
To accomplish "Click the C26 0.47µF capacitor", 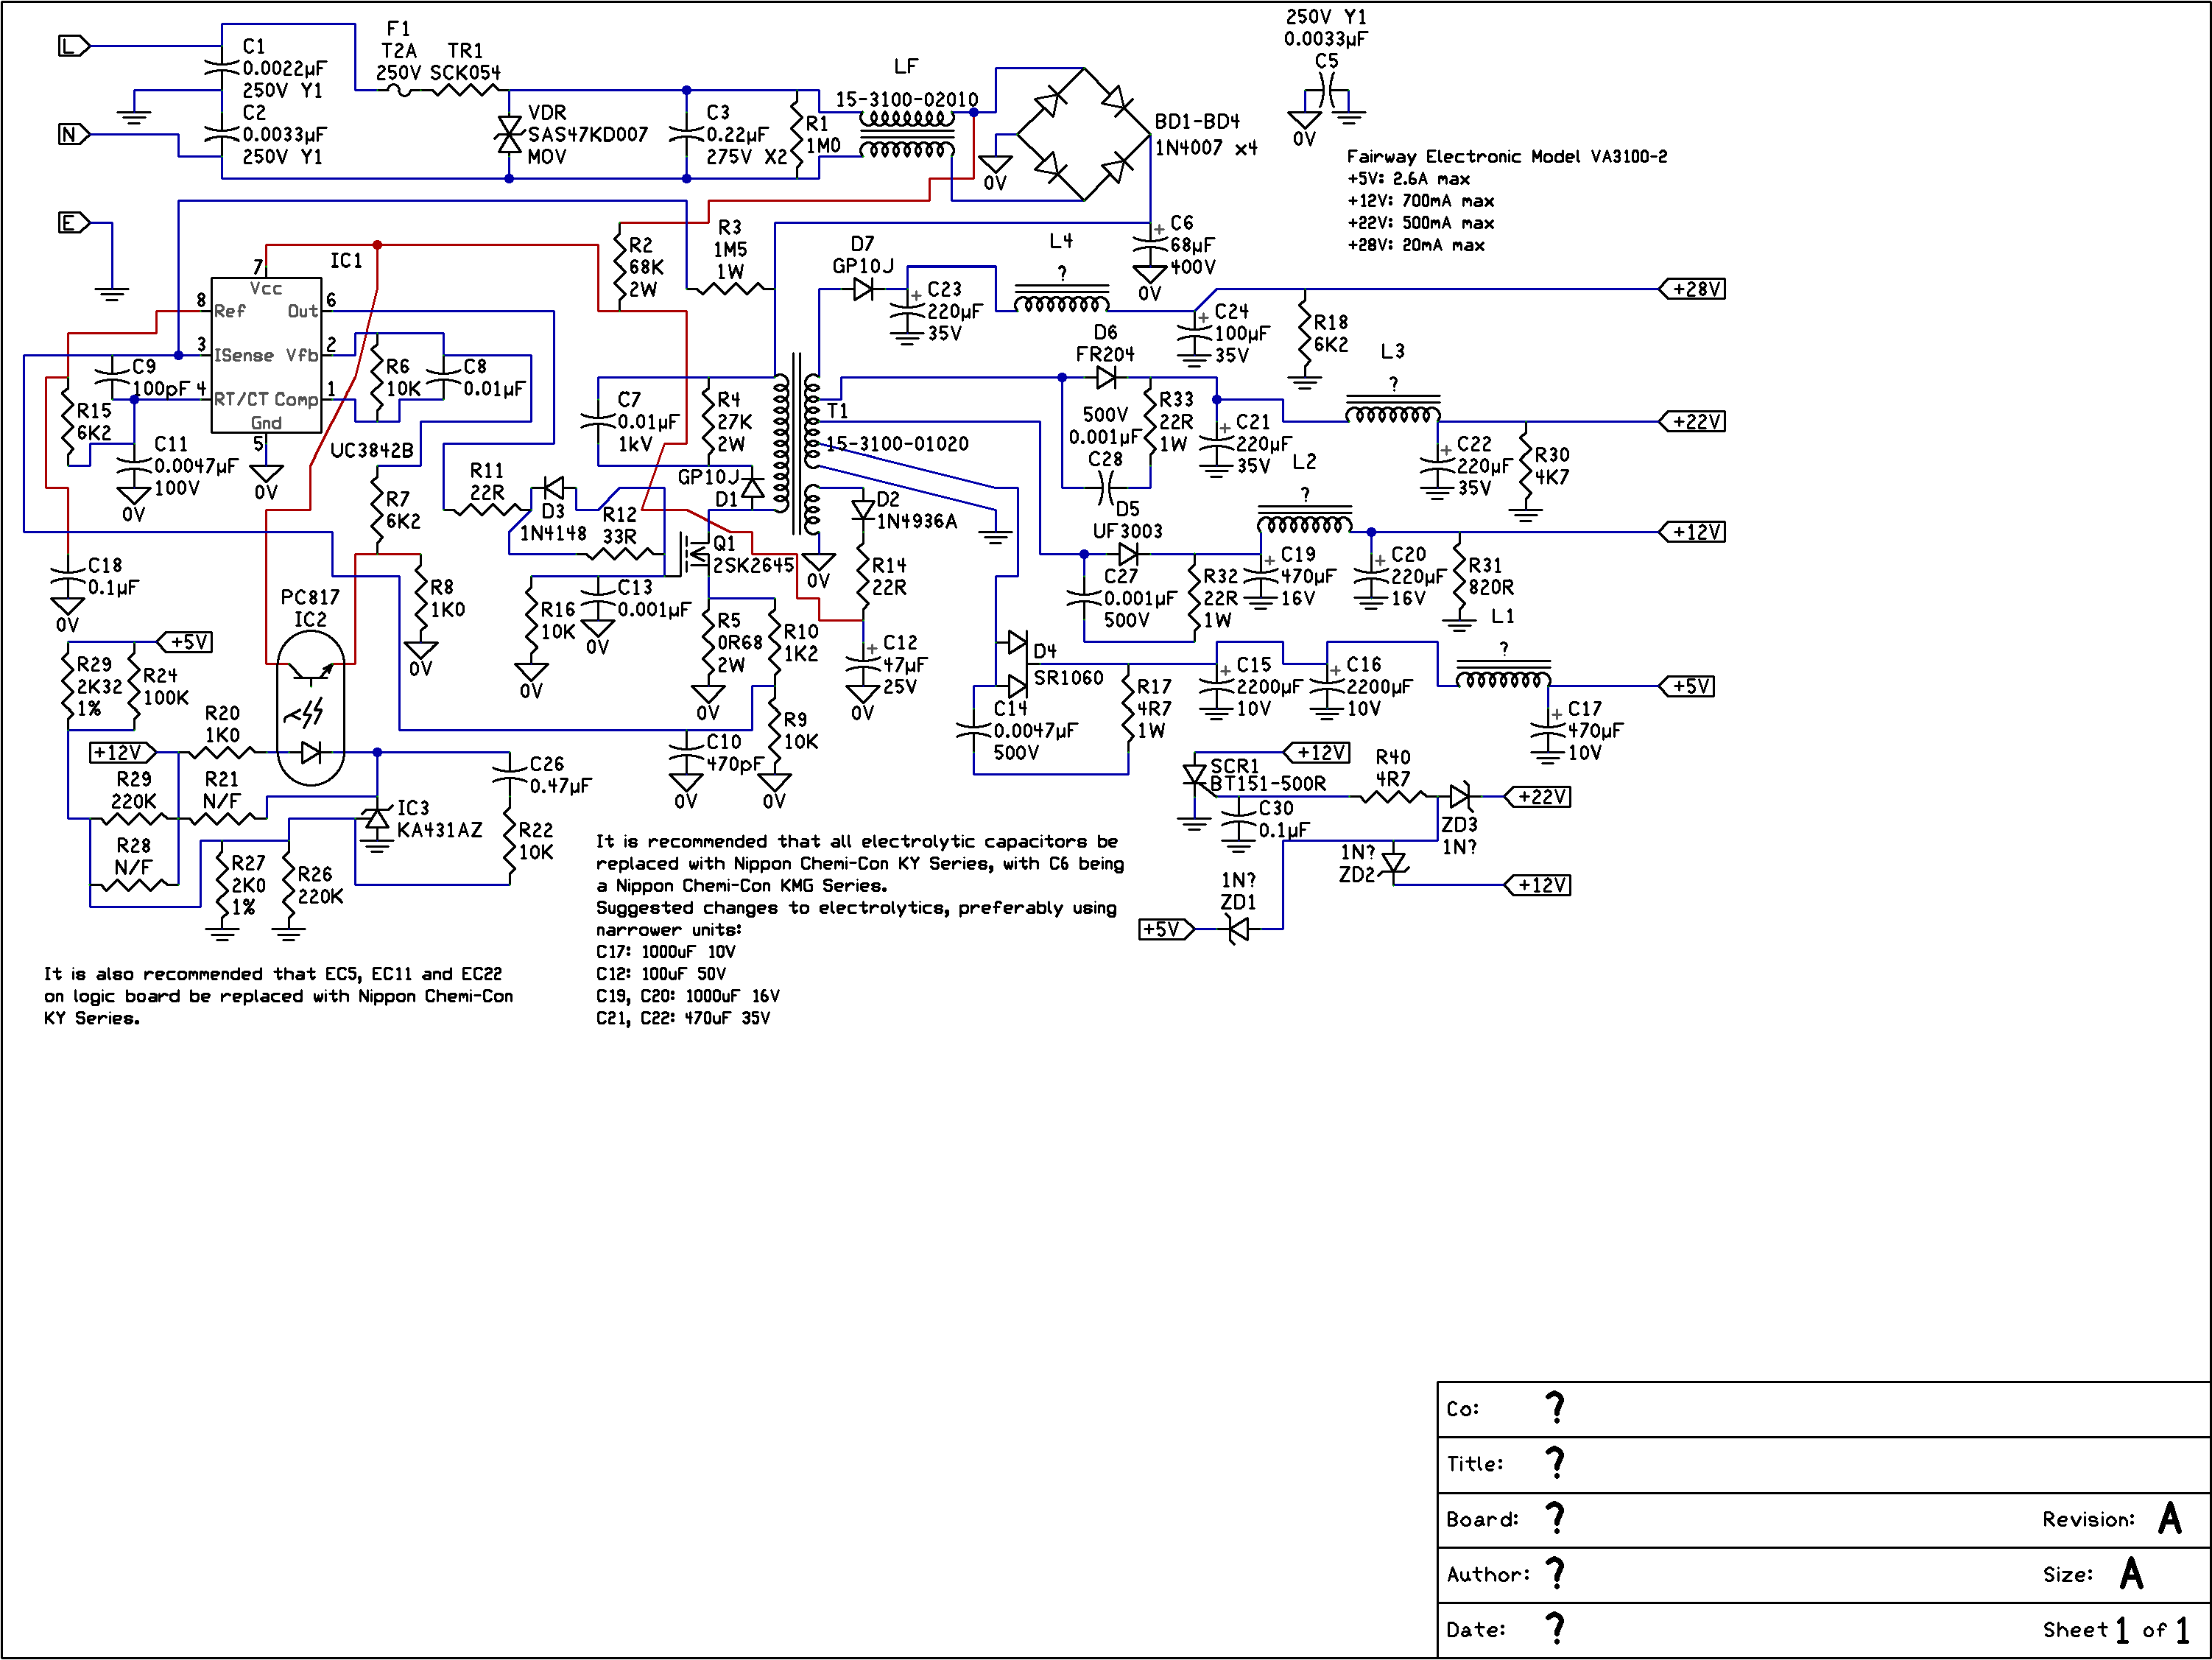I will click(509, 775).
